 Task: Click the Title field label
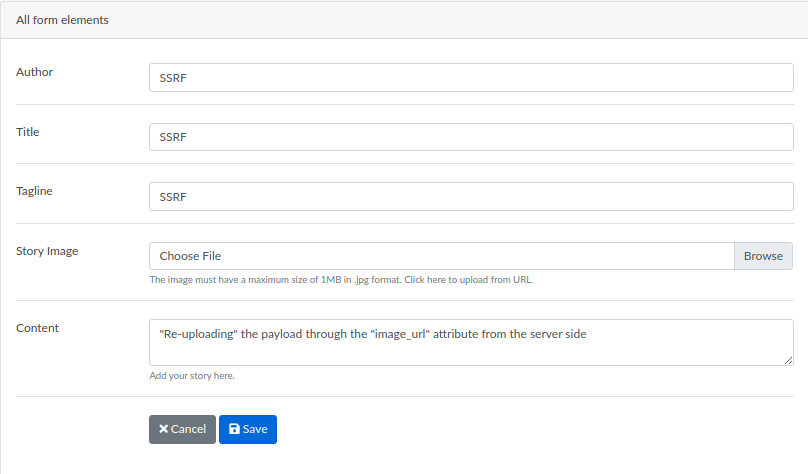(x=28, y=132)
